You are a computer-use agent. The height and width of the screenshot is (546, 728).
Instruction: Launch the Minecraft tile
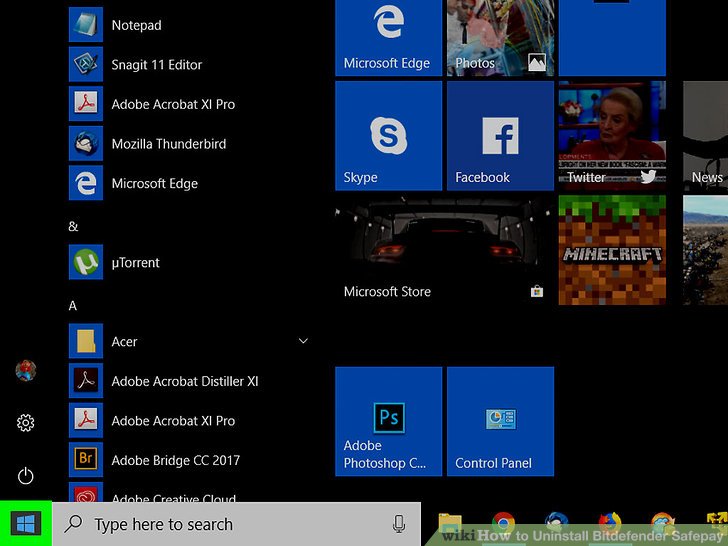click(x=612, y=250)
